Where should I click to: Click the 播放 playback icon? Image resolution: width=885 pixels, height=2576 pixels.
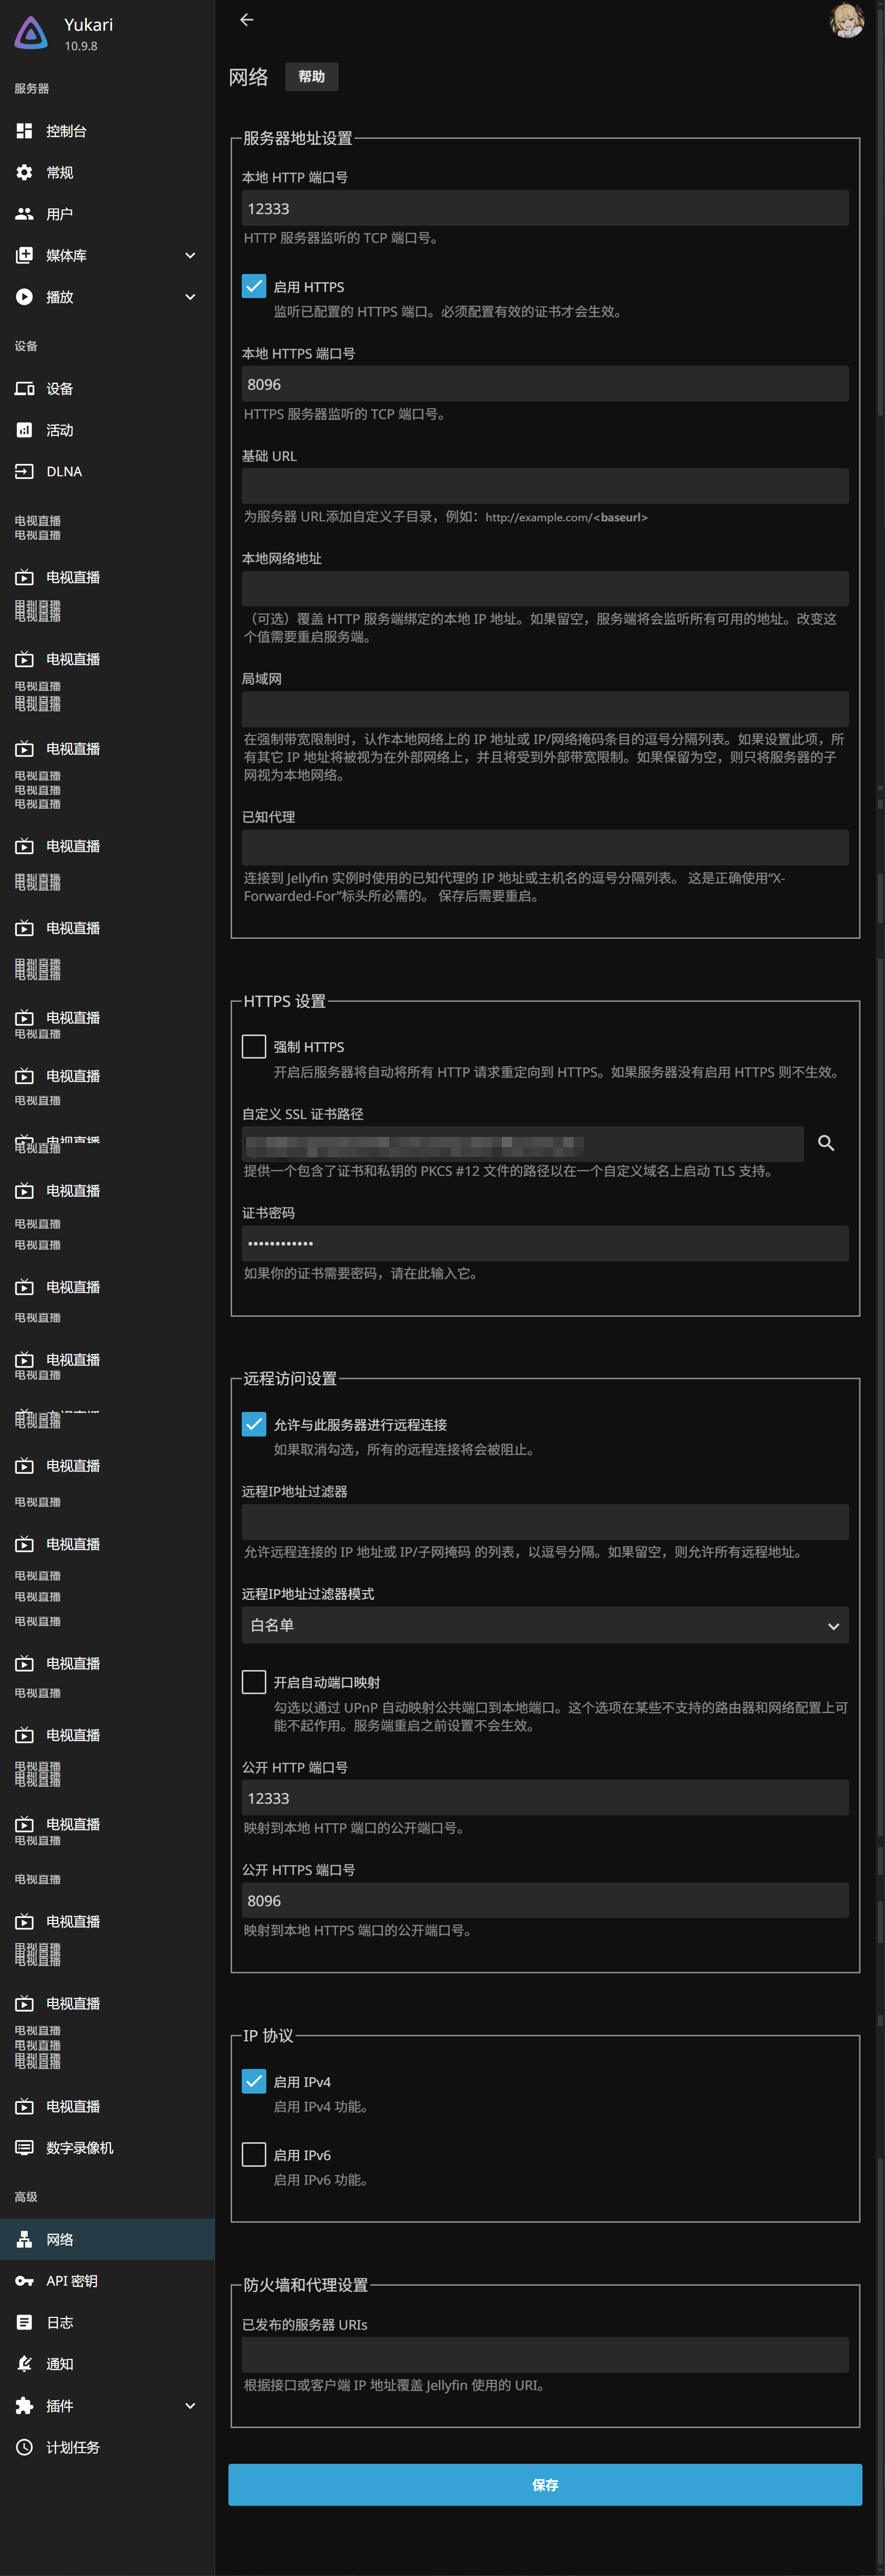(x=24, y=297)
